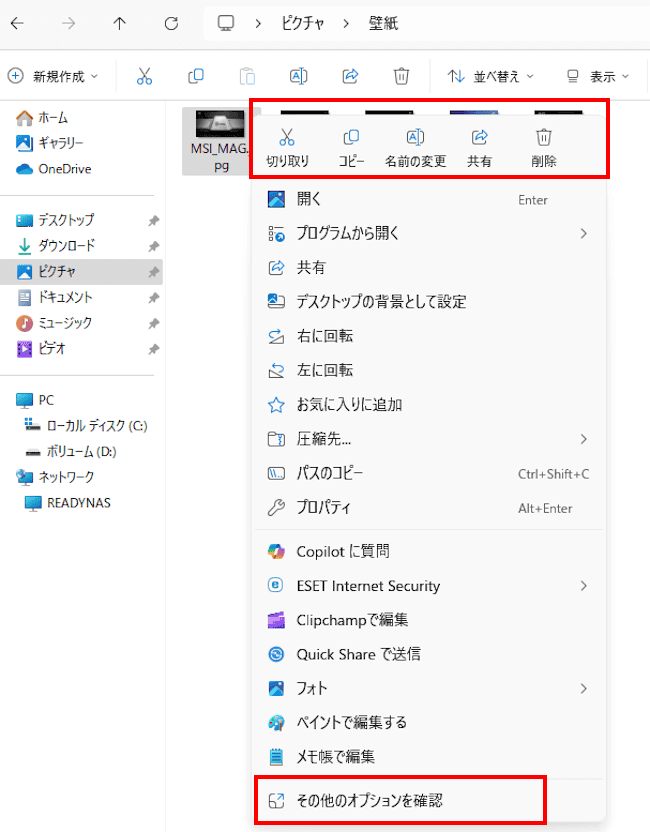Viewport: 650px width, 832px height.
Task: Expand the プログラムから開く submenu
Action: click(x=583, y=233)
